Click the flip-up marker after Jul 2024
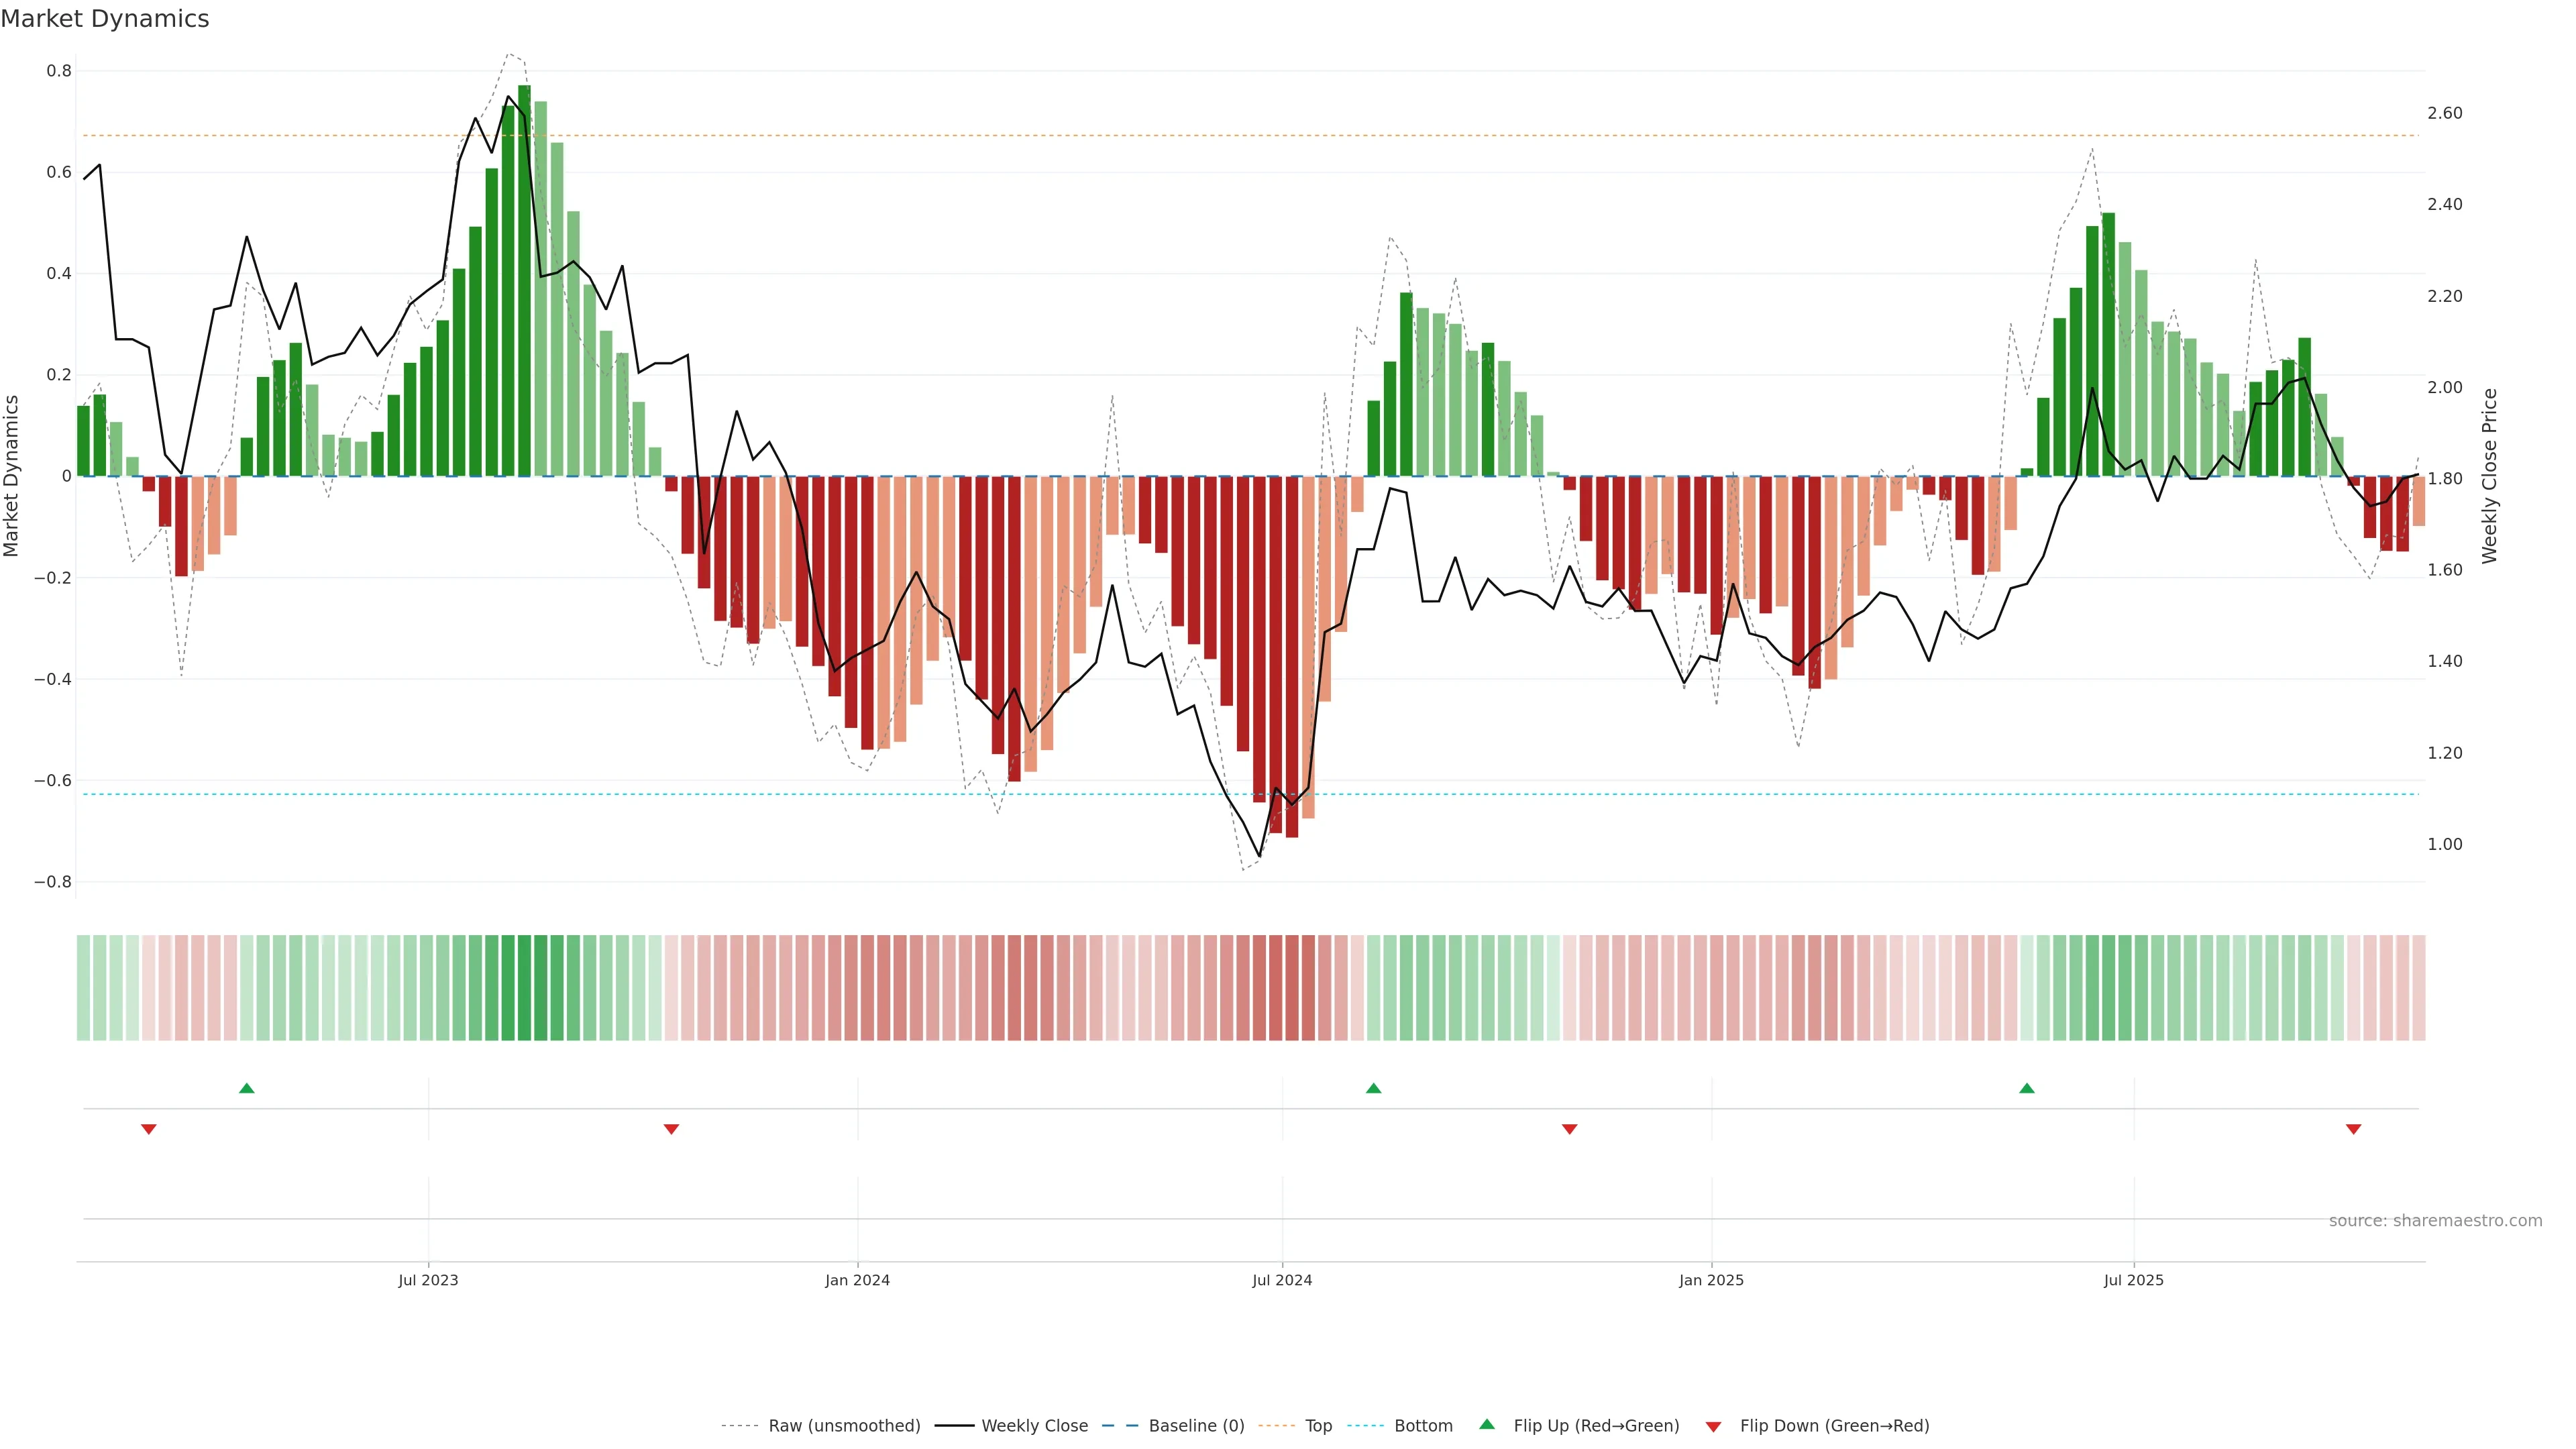The height and width of the screenshot is (1449, 2576). tap(1373, 1088)
